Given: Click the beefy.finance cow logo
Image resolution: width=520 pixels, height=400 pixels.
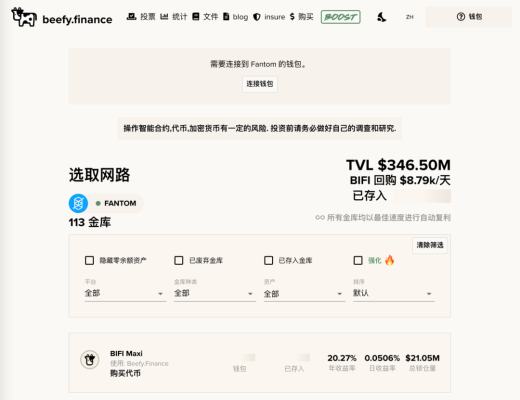Looking at the screenshot, I should coord(24,17).
